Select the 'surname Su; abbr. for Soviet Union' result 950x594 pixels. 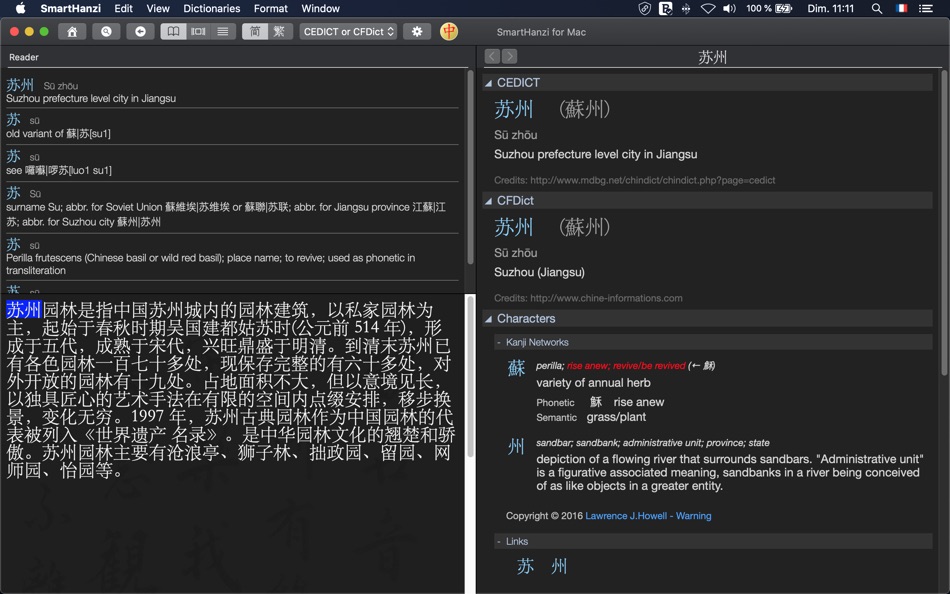tap(232, 207)
